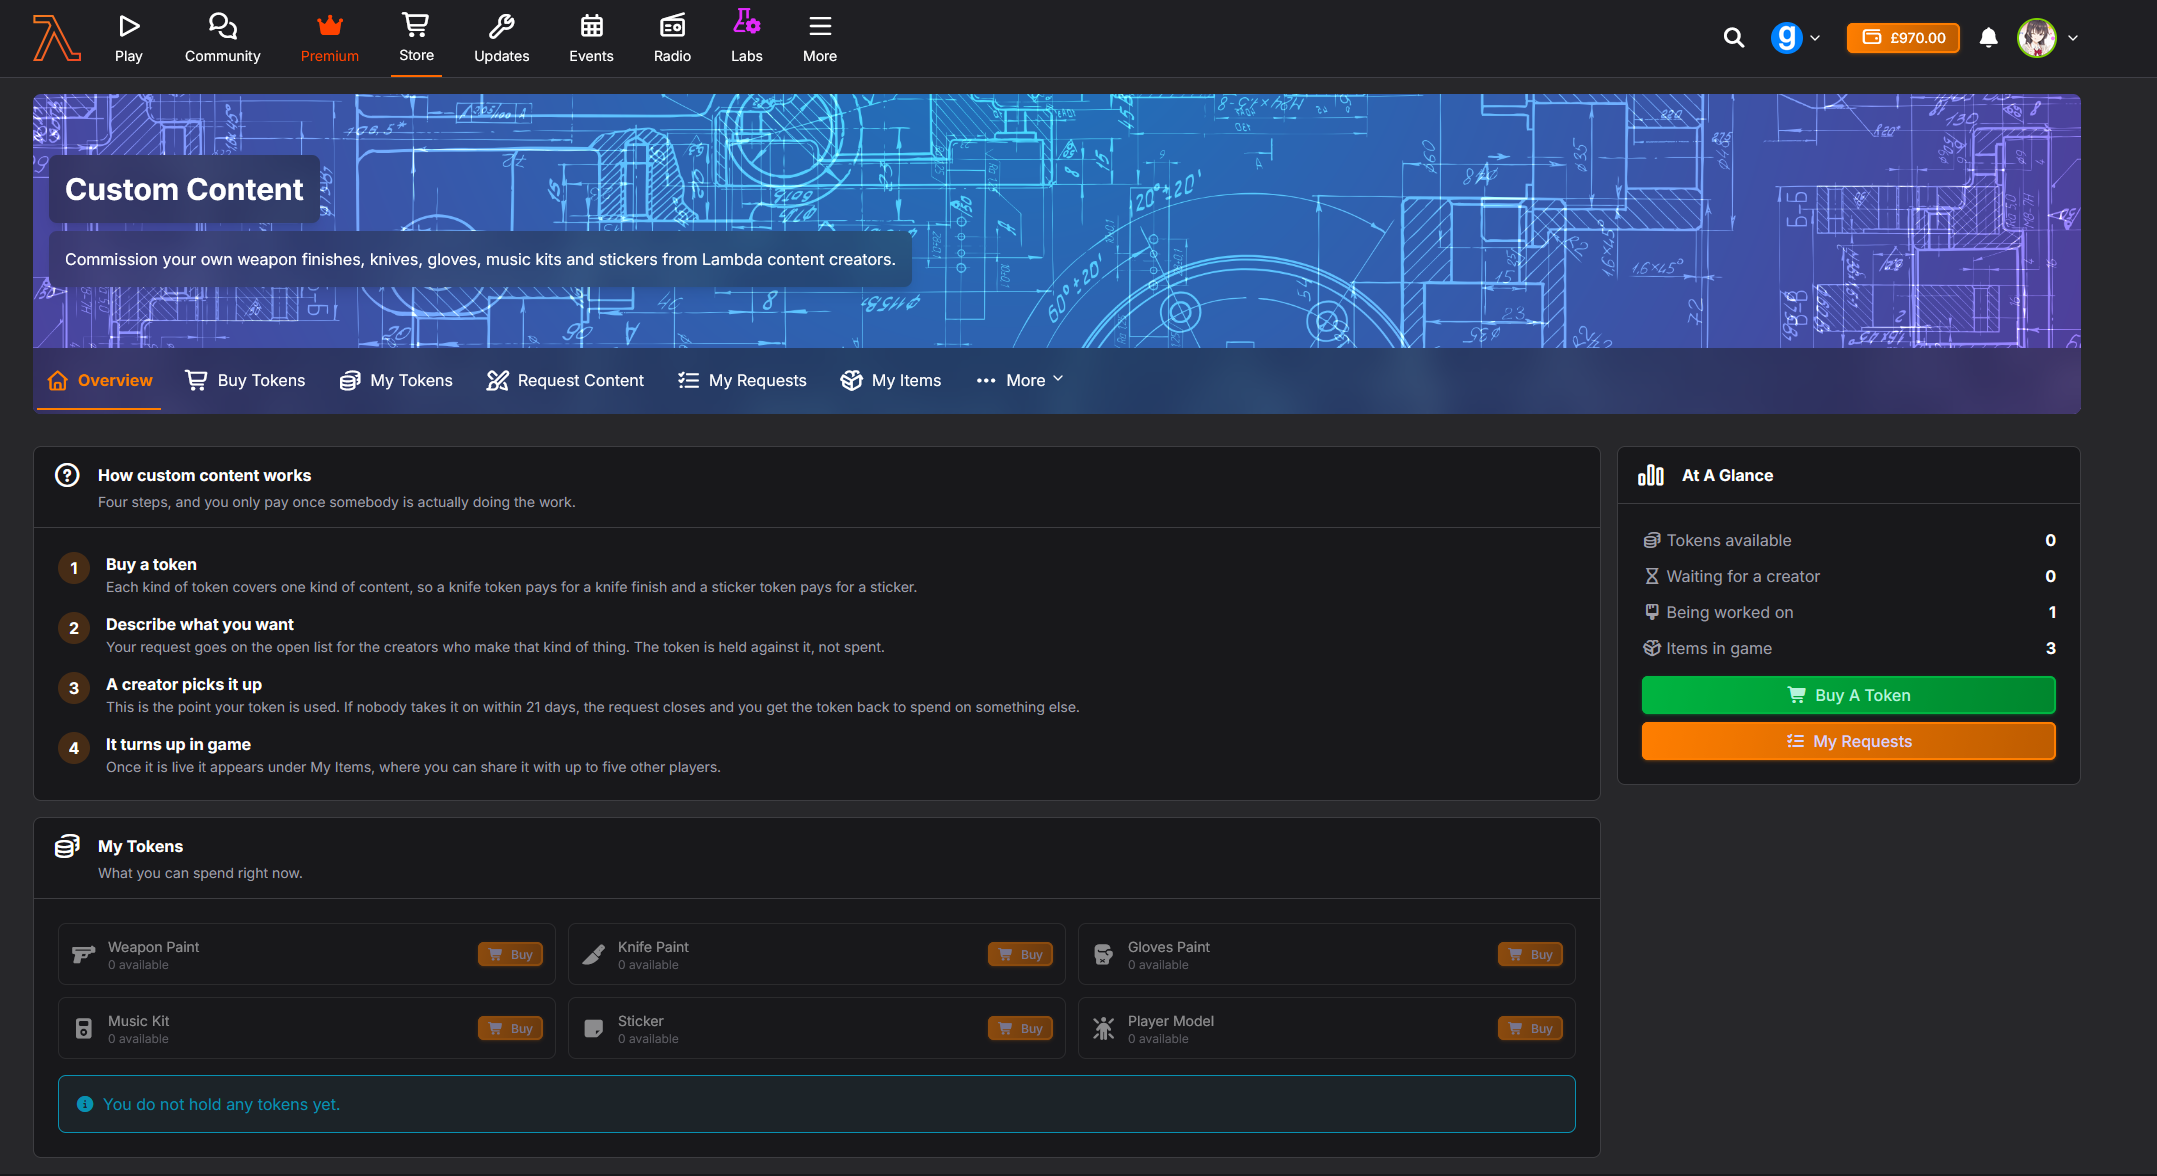Viewport: 2157px width, 1176px height.
Task: Click the Sticker icon
Action: [594, 1028]
